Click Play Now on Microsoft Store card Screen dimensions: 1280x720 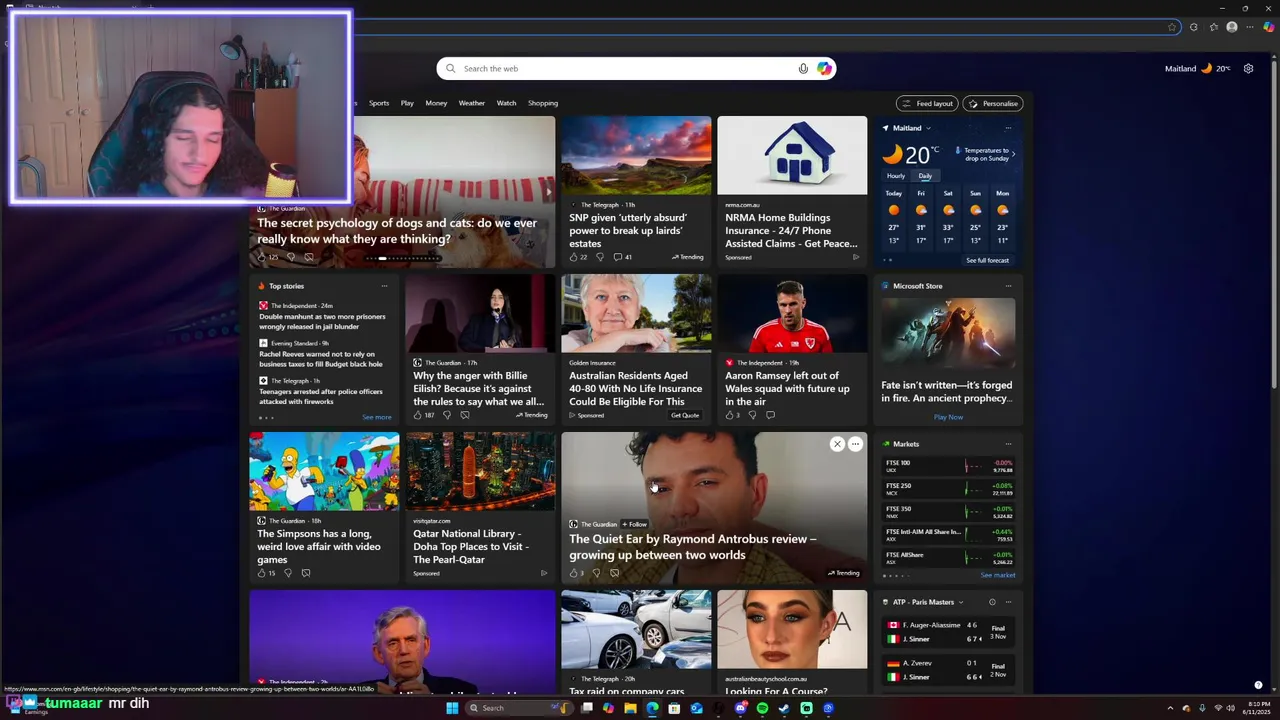(x=948, y=417)
